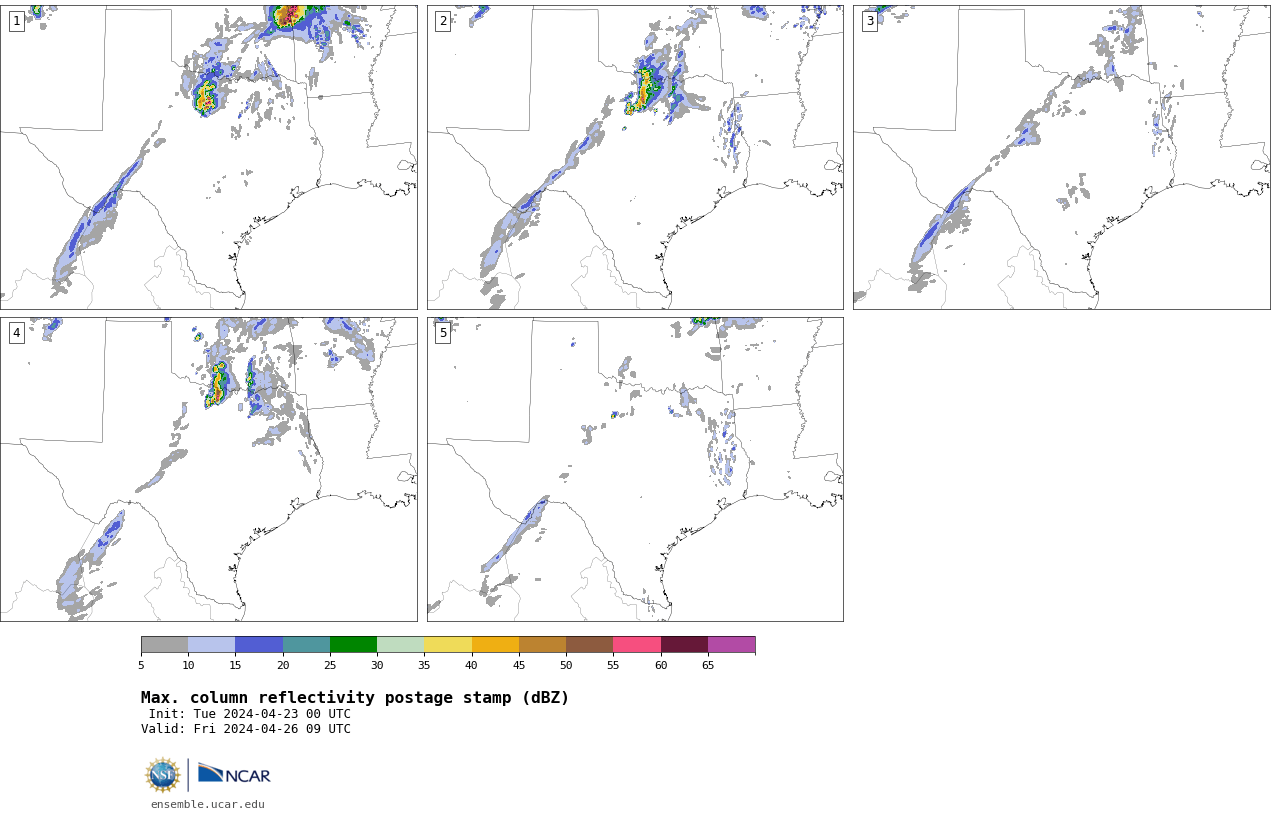
Task: Select the dark green 25-30 dBZ swatch
Action: [353, 644]
